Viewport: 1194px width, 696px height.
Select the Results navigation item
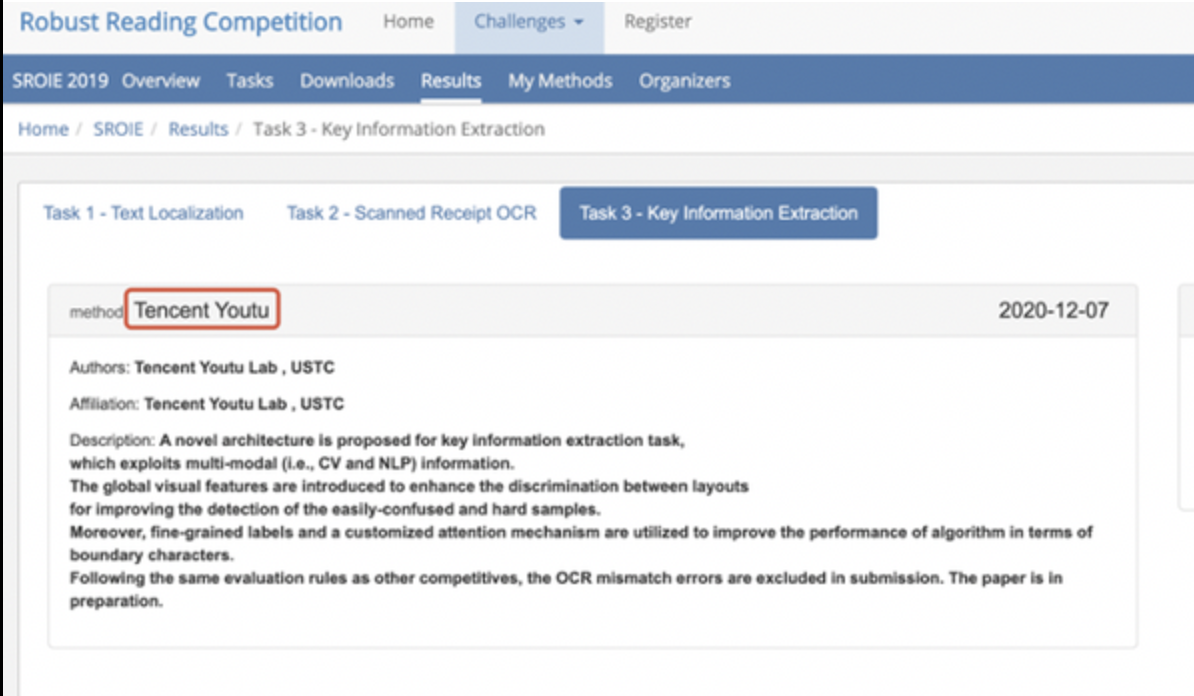(x=450, y=81)
